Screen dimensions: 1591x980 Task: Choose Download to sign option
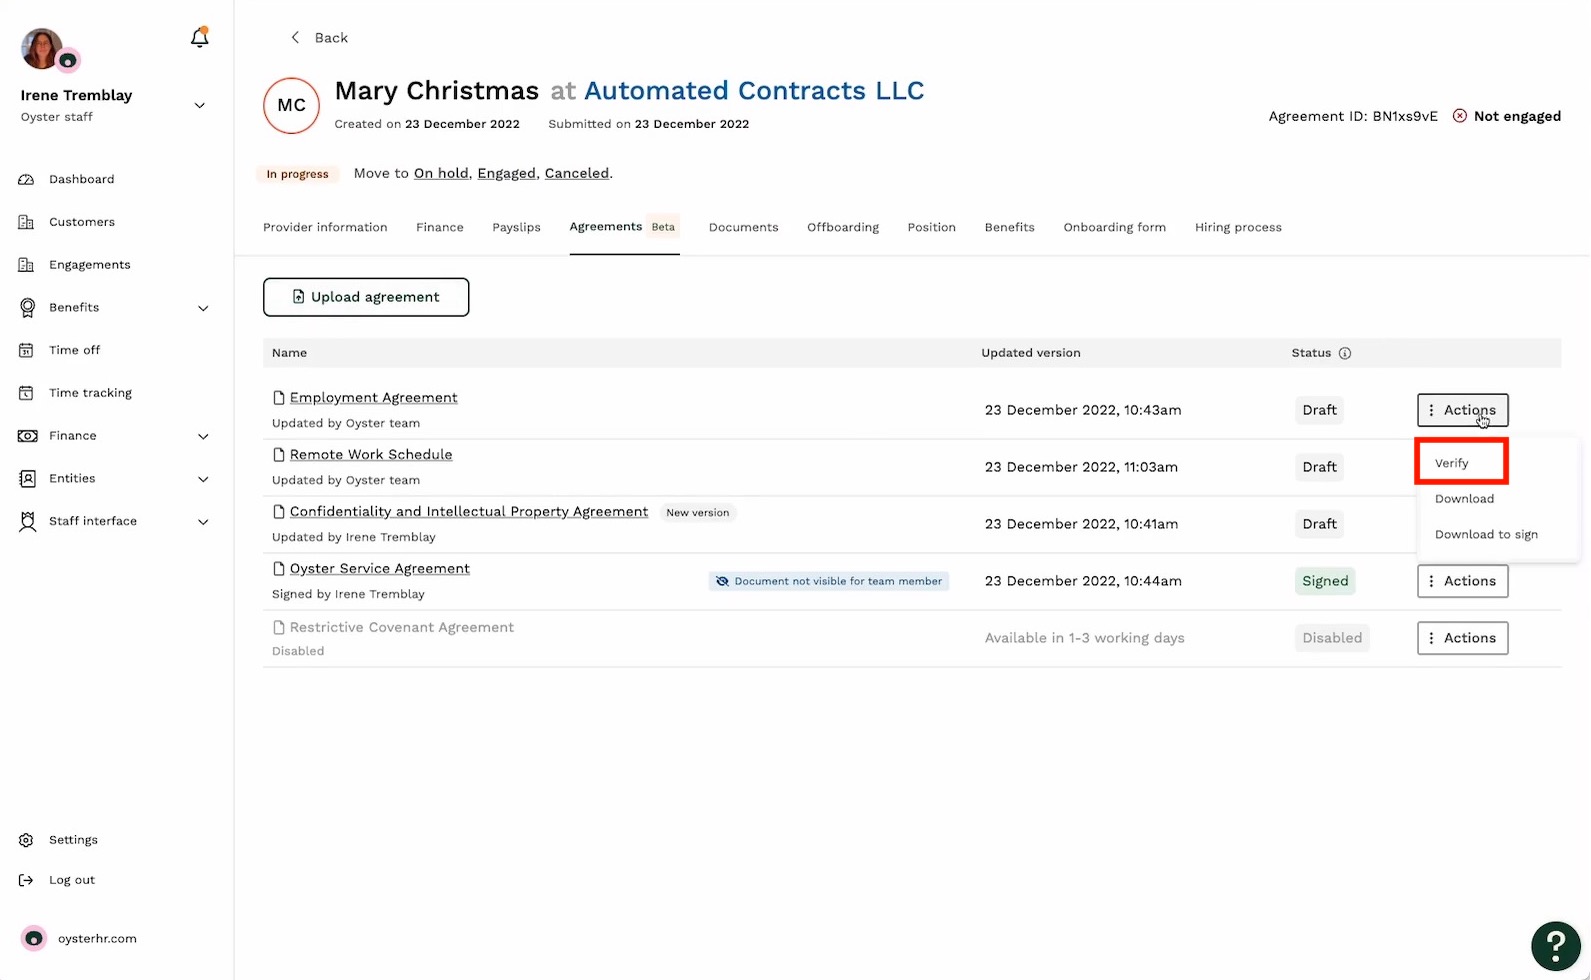(1486, 535)
